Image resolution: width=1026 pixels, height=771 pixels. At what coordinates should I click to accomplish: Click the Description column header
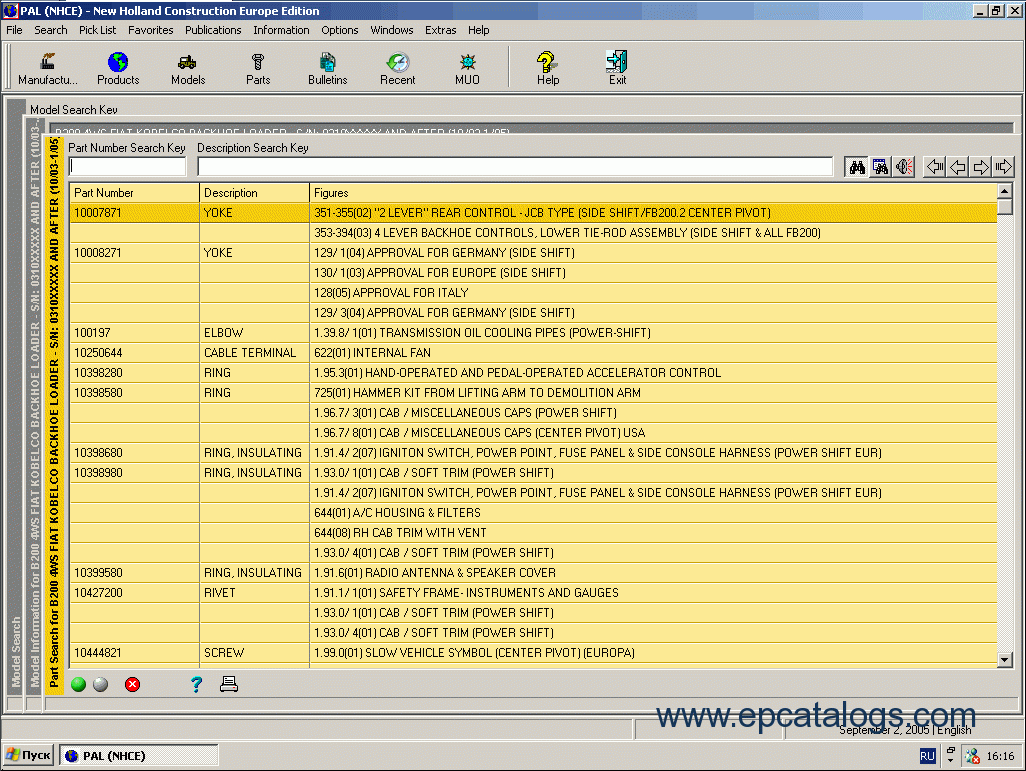[x=254, y=193]
